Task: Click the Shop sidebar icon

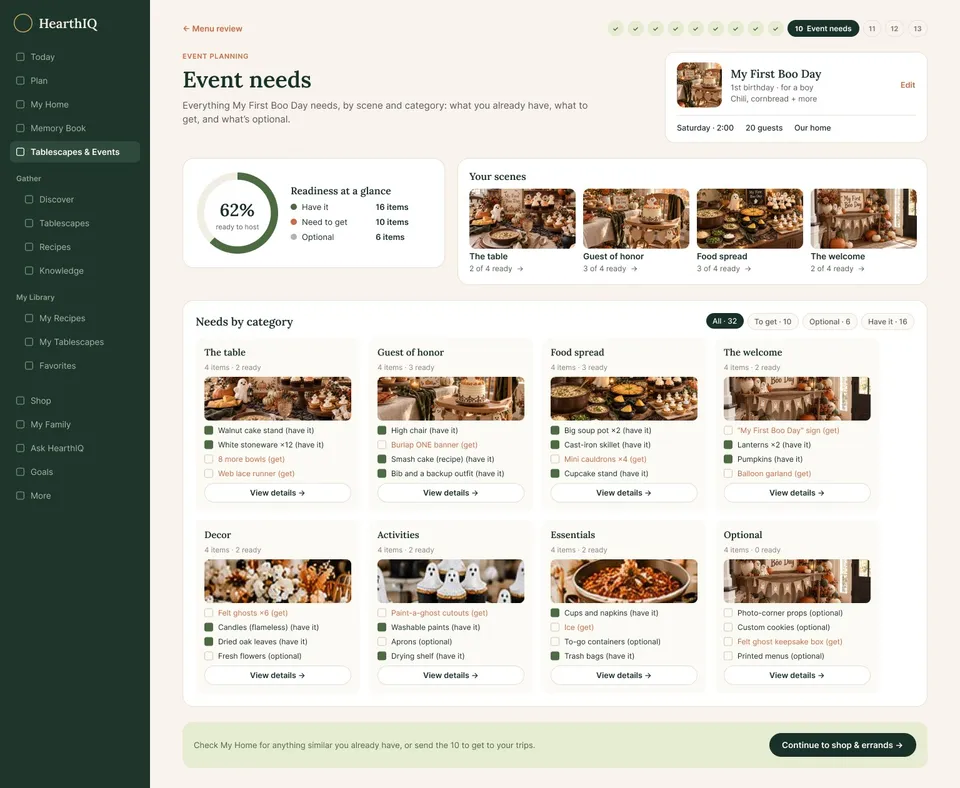Action: pyautogui.click(x=20, y=400)
